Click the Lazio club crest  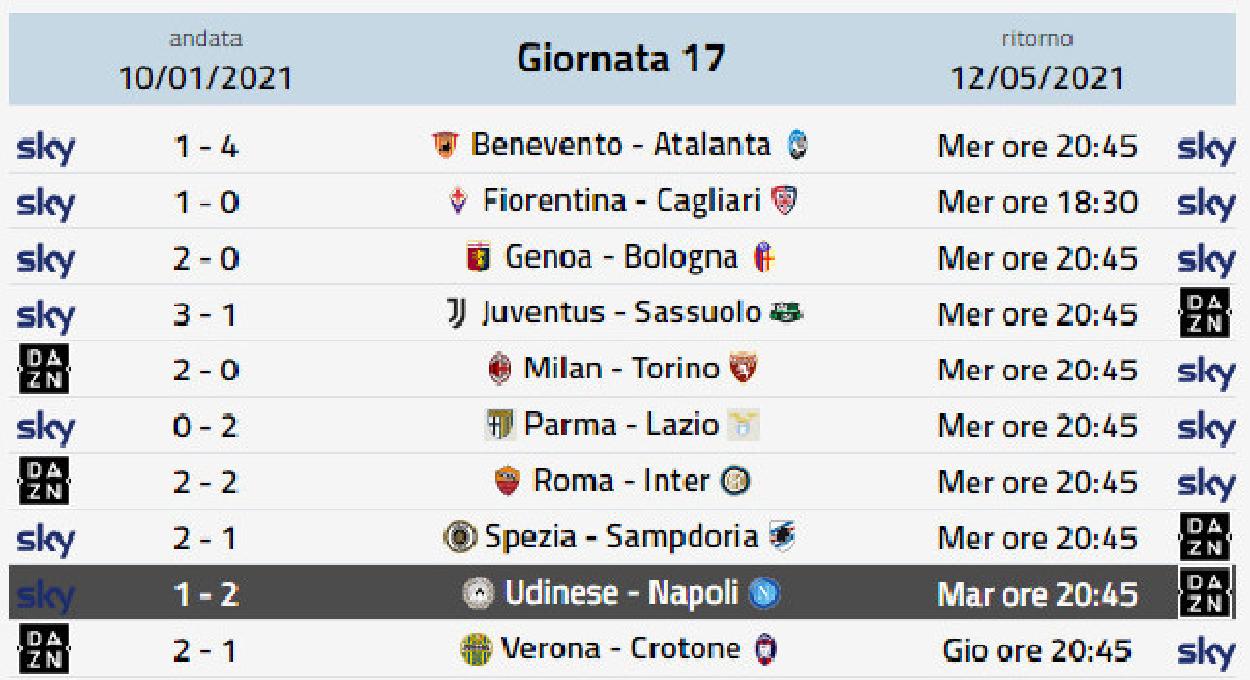tap(744, 426)
